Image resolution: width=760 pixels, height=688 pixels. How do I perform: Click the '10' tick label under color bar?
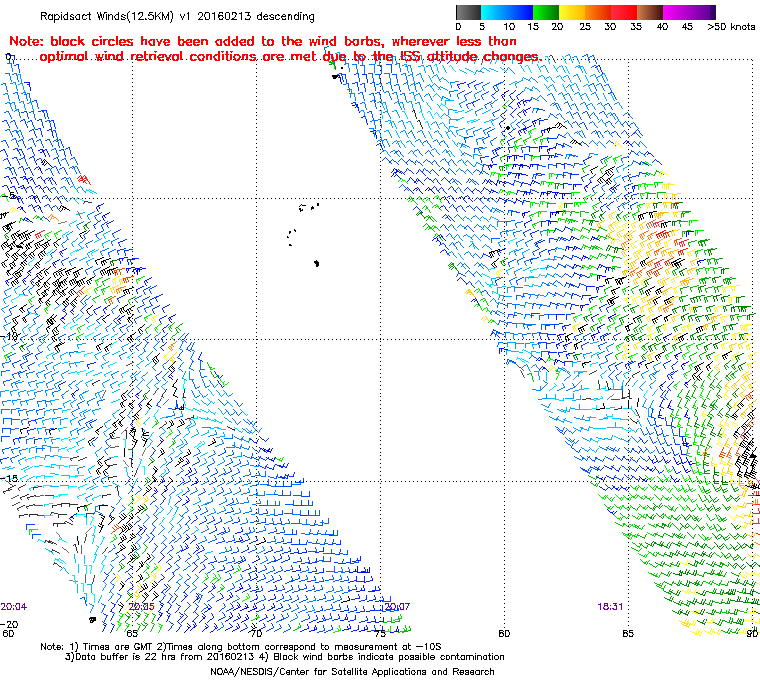[x=509, y=27]
